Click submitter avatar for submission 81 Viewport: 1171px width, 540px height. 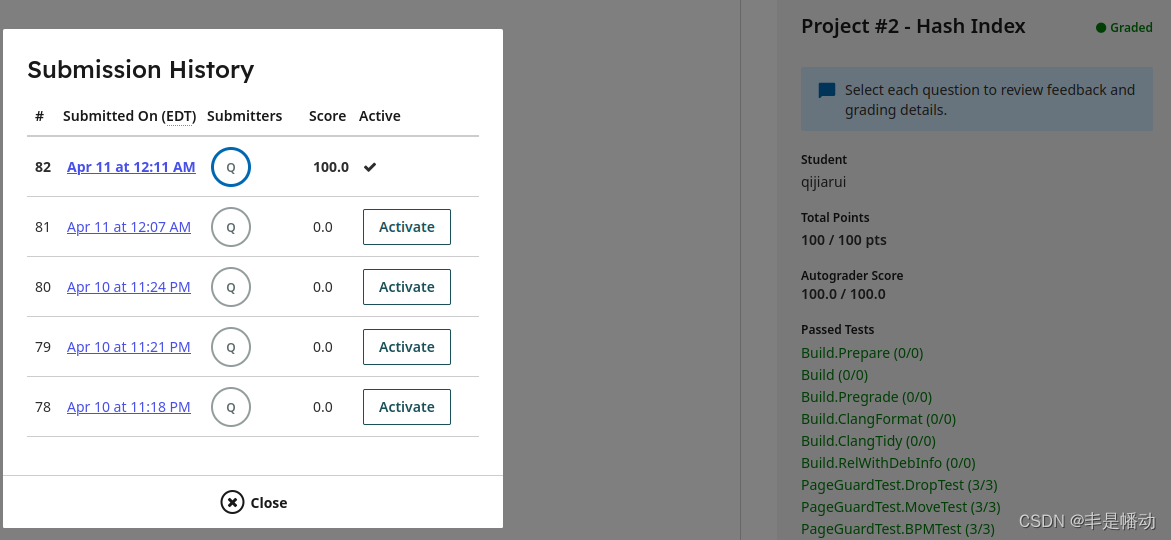click(x=231, y=227)
